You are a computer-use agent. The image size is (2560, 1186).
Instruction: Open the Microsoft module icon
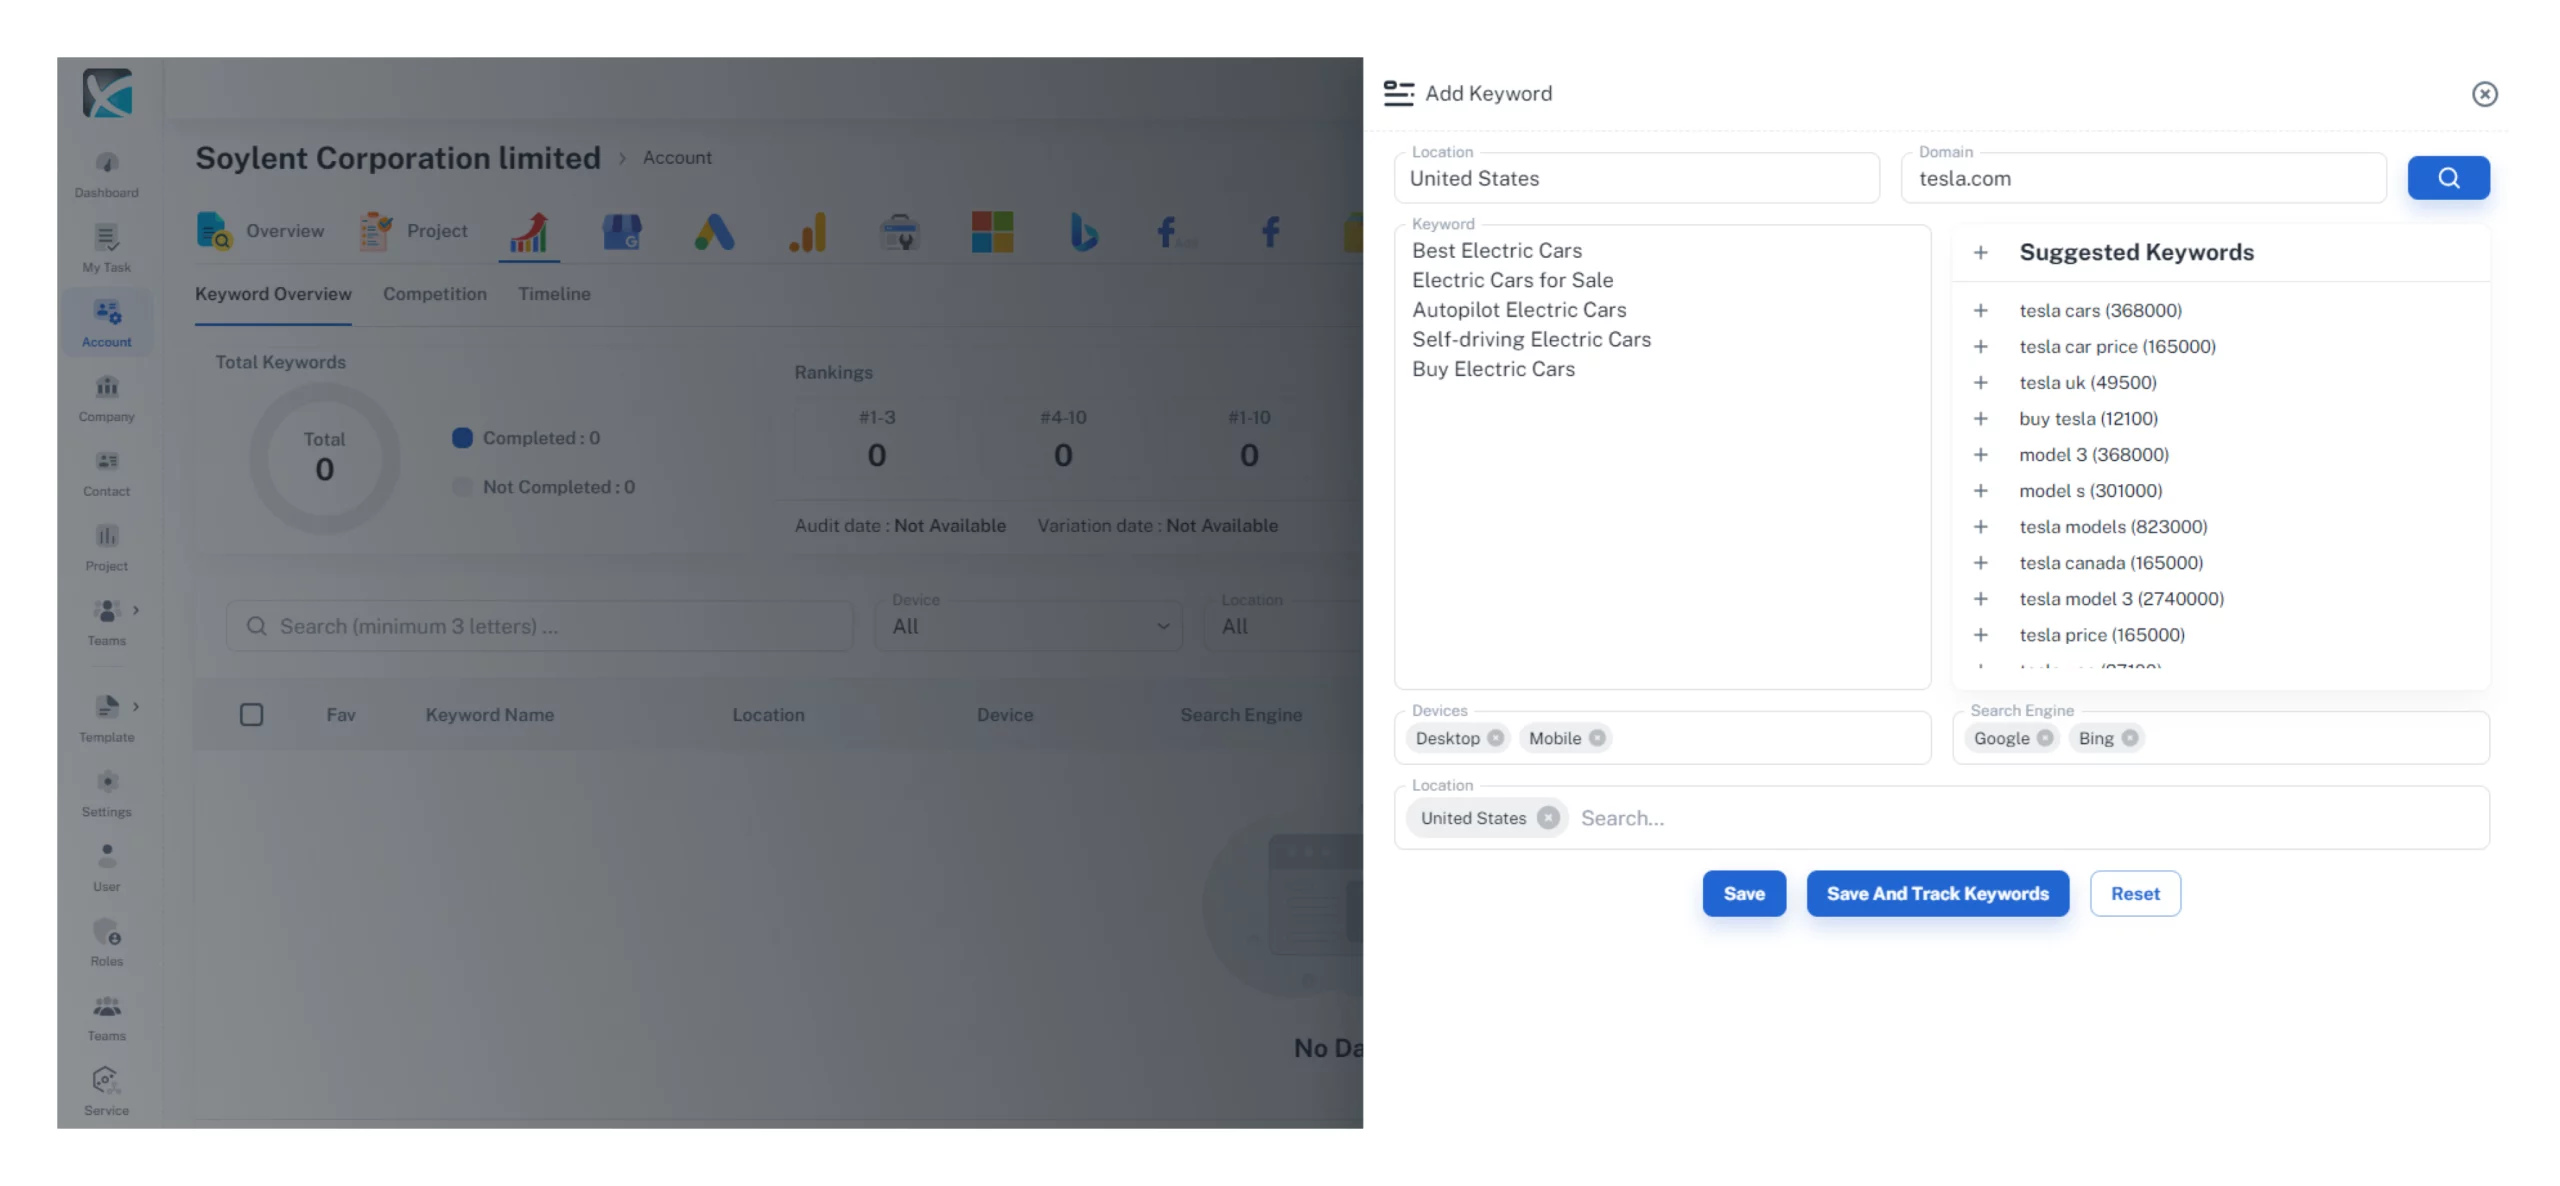coord(993,232)
